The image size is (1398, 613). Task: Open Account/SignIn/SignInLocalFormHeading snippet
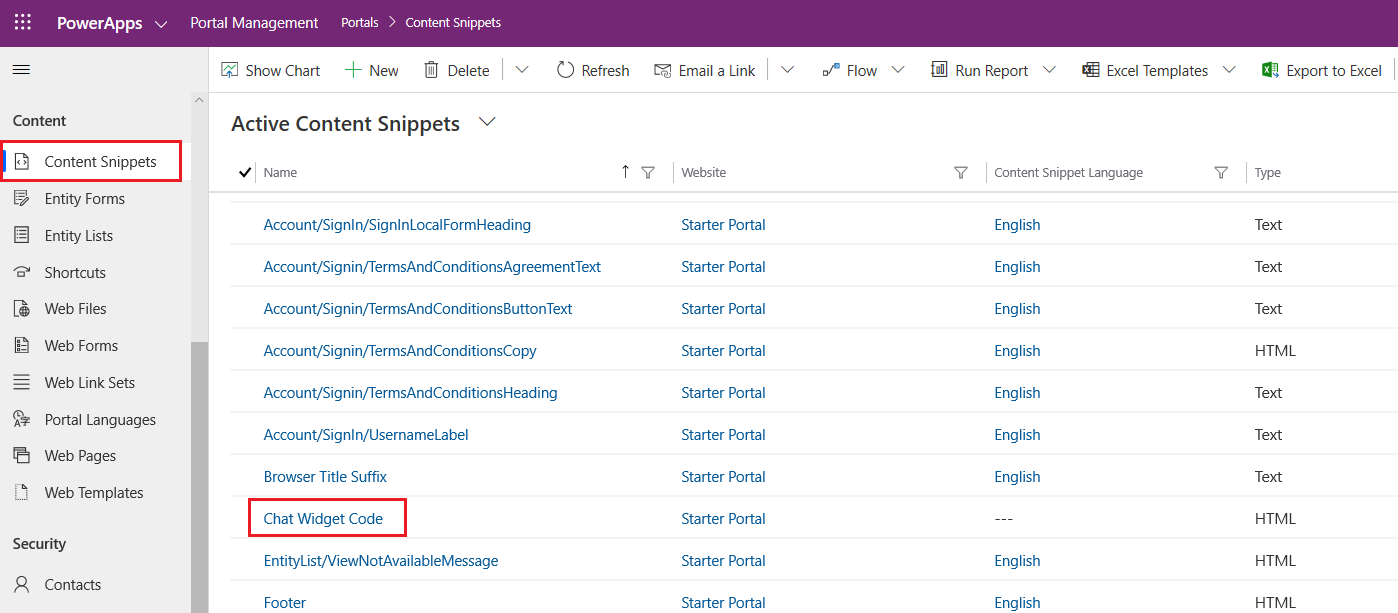click(x=397, y=225)
